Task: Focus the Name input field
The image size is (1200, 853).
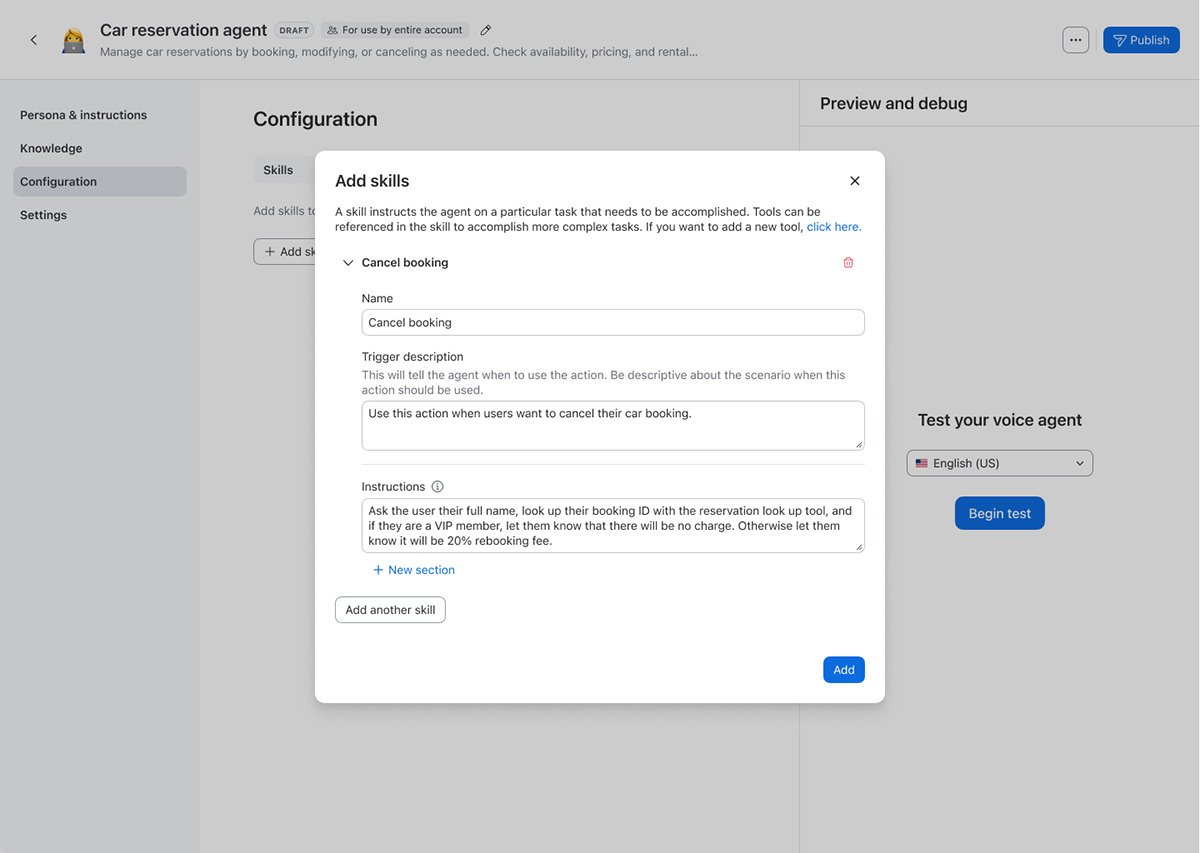Action: [612, 322]
